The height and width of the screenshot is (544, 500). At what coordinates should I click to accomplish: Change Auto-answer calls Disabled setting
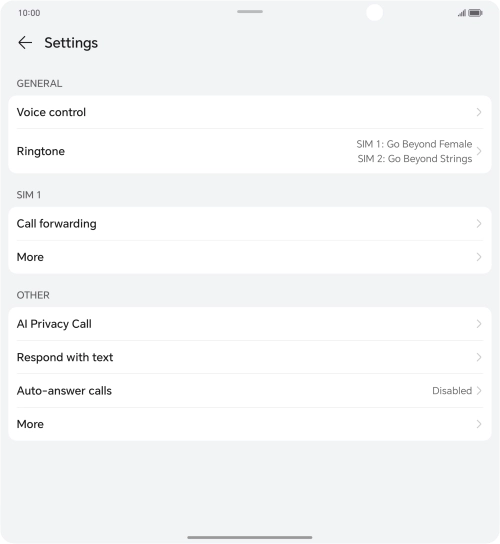pos(250,391)
